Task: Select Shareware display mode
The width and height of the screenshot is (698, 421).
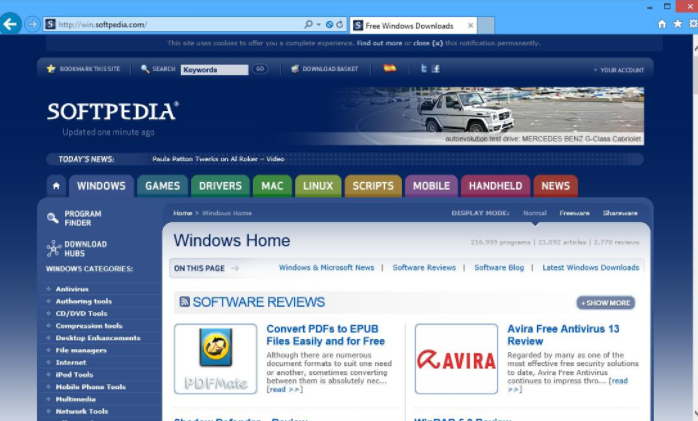Action: point(620,213)
